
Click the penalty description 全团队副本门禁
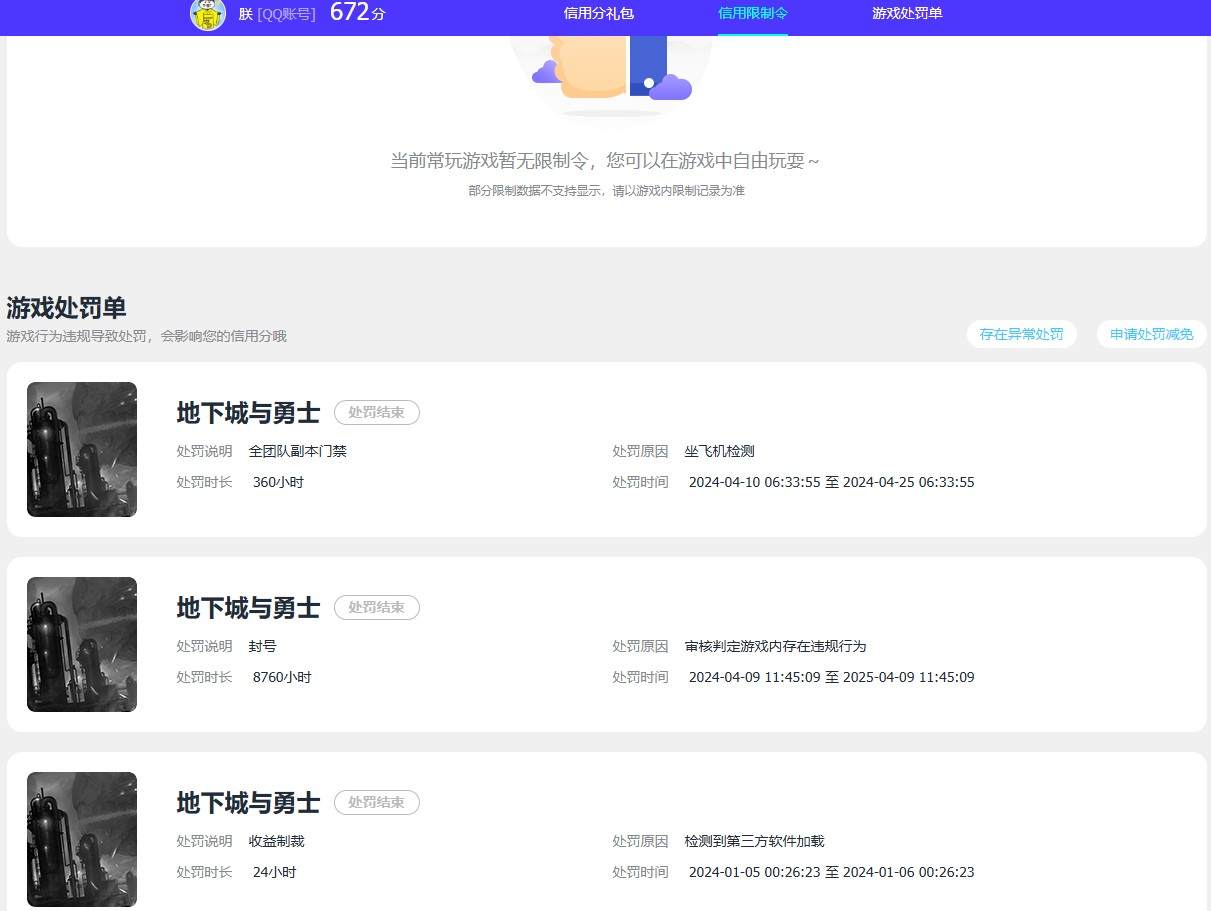298,452
